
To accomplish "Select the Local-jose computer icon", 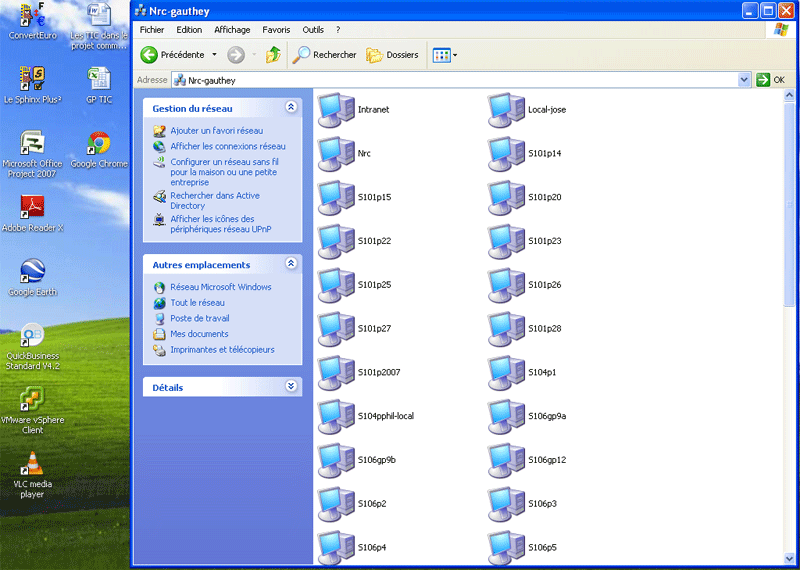I will (507, 110).
